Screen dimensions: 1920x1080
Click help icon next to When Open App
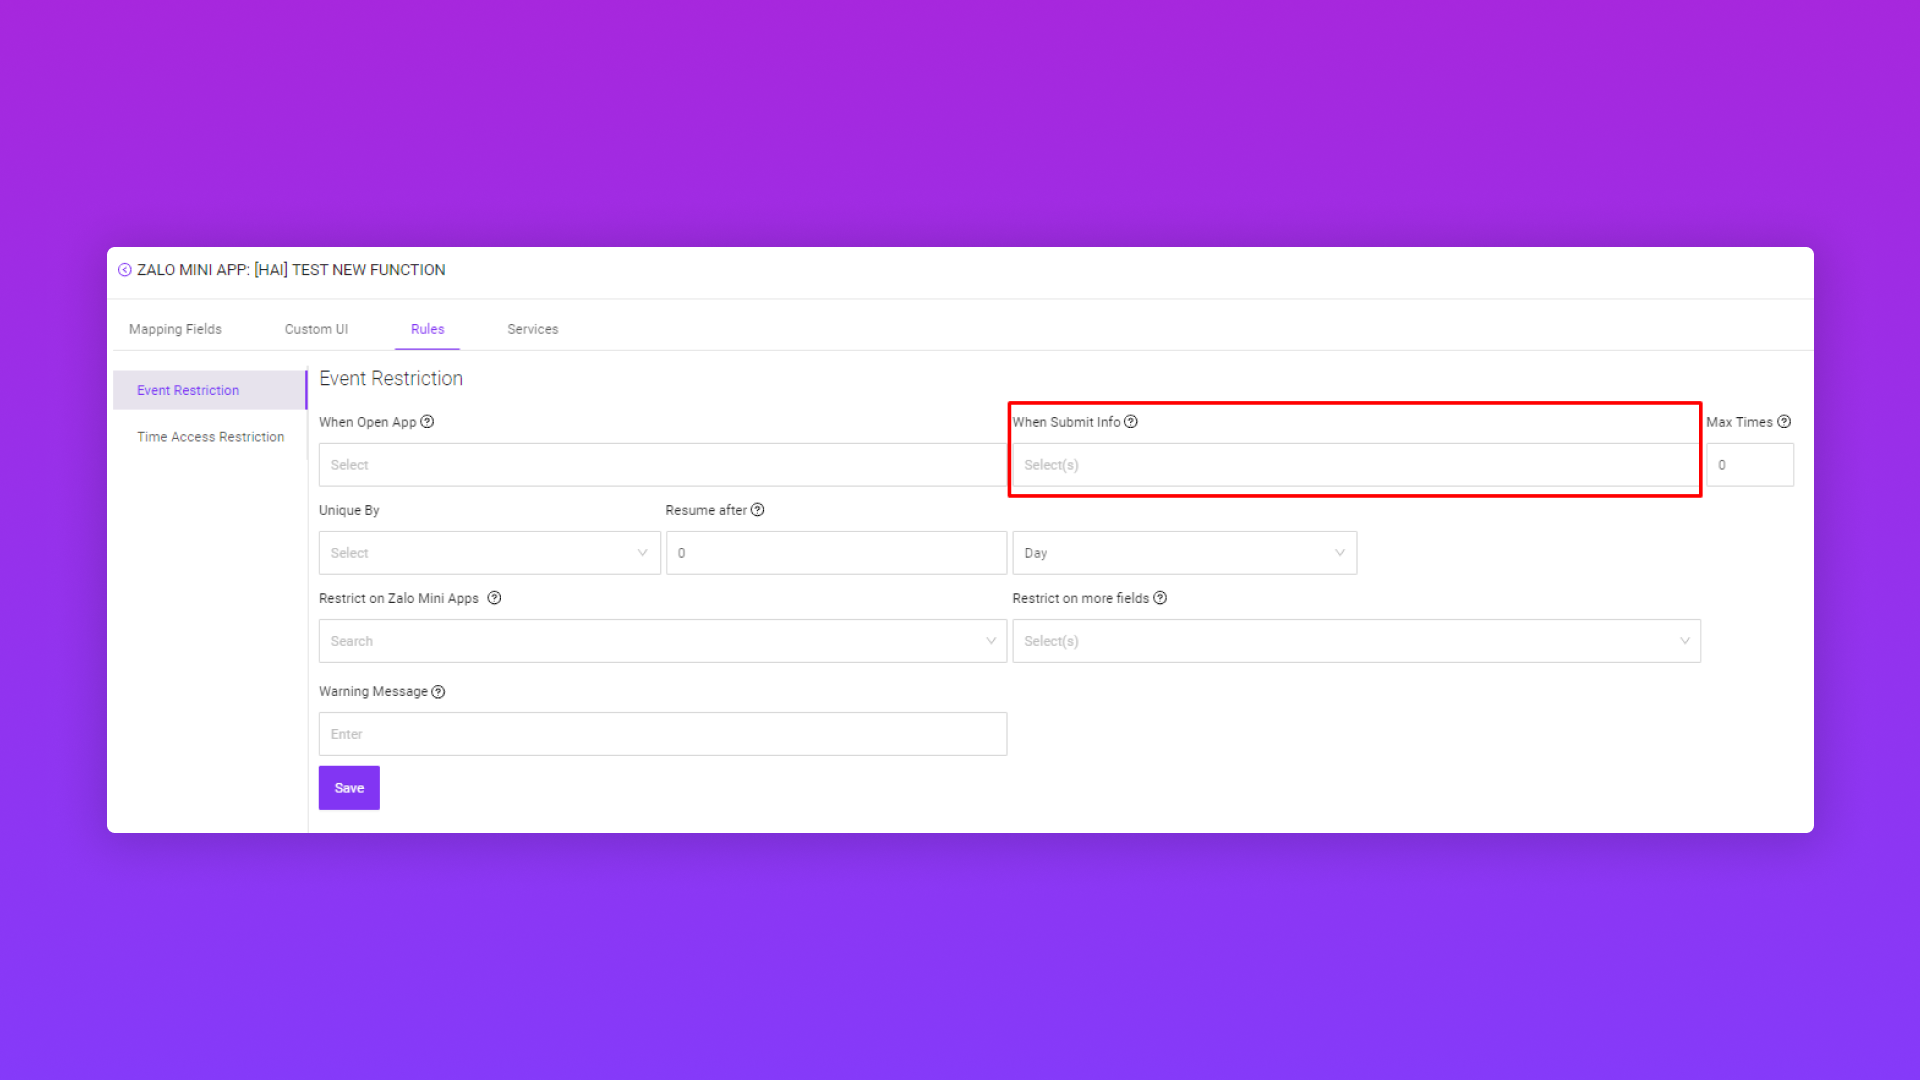[x=427, y=422]
